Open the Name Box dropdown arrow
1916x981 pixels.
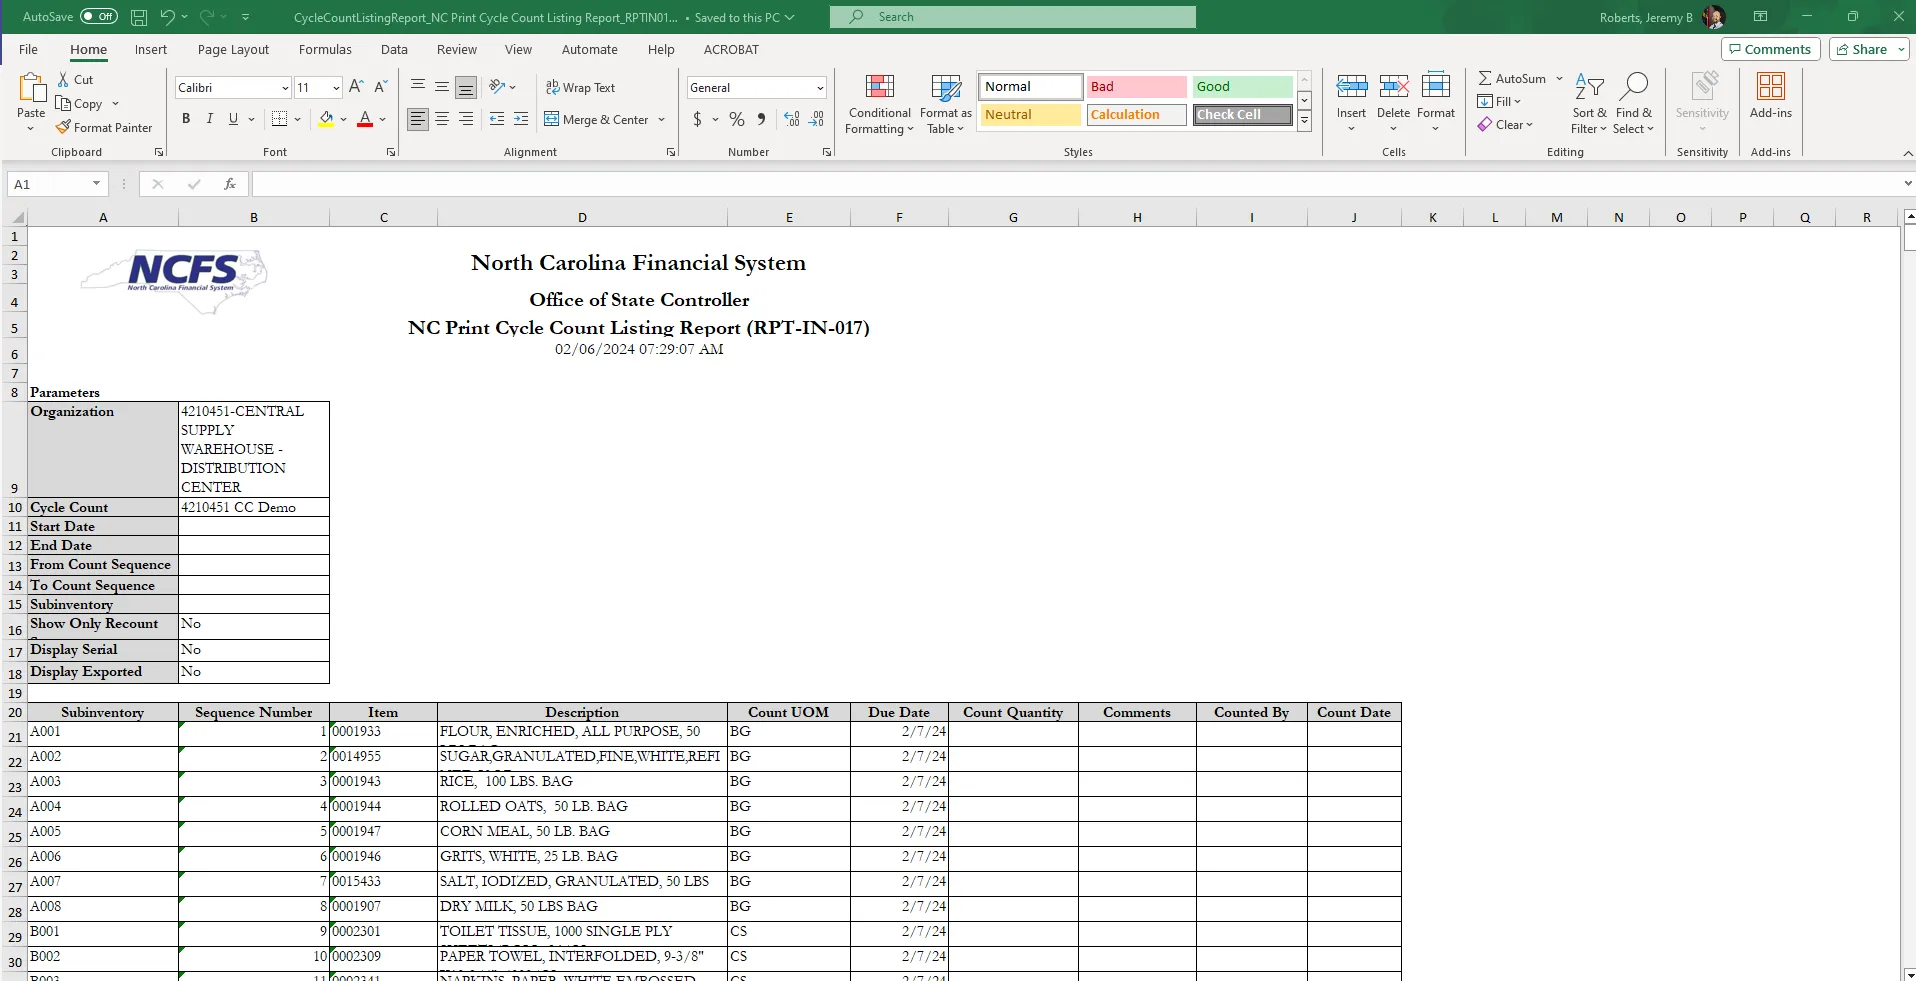[96, 184]
